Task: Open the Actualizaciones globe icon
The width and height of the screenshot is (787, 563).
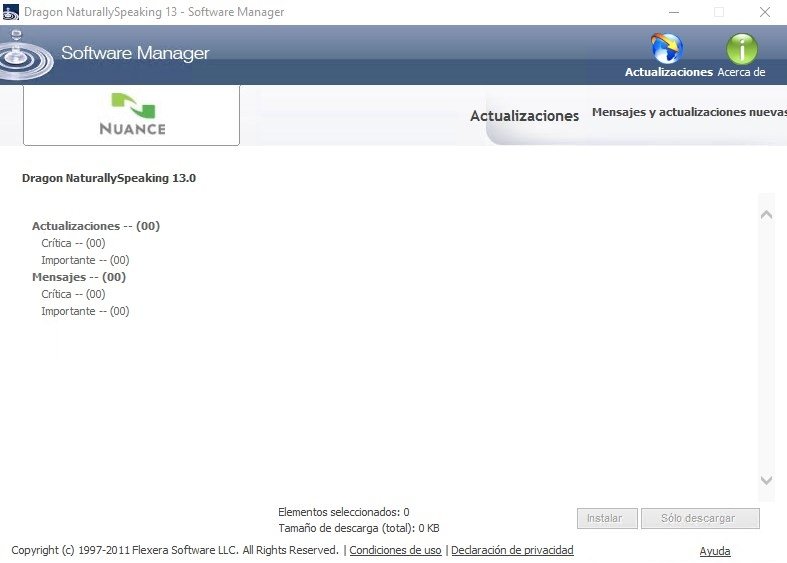Action: click(x=667, y=49)
